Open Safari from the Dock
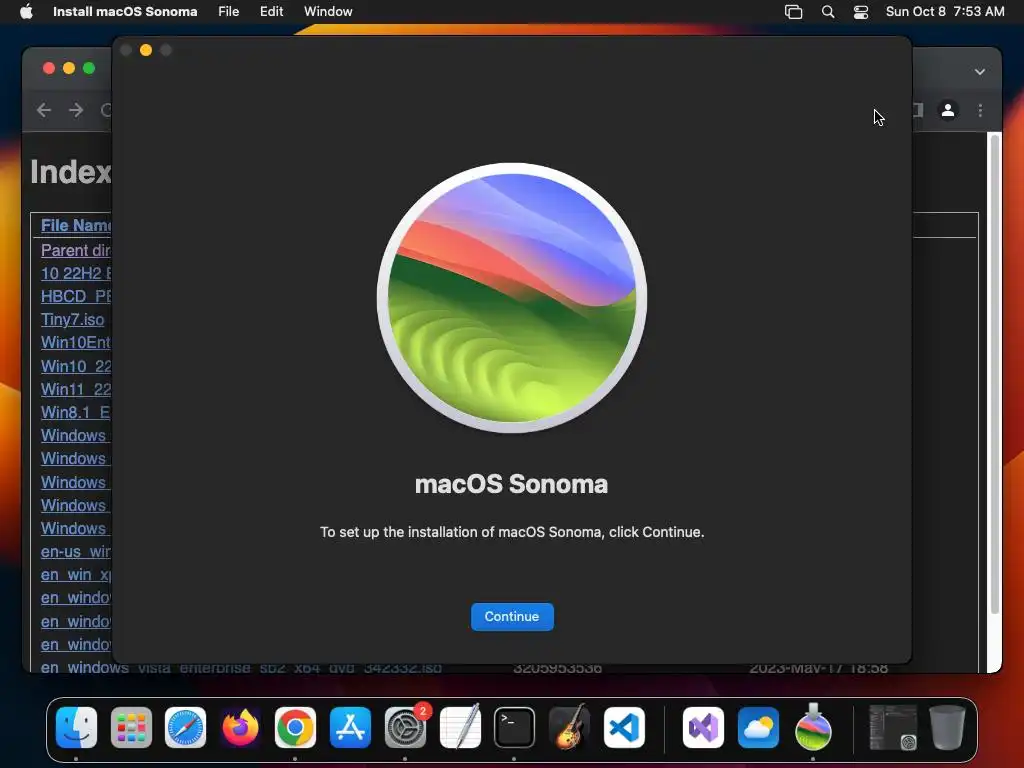The image size is (1024, 768). [185, 728]
